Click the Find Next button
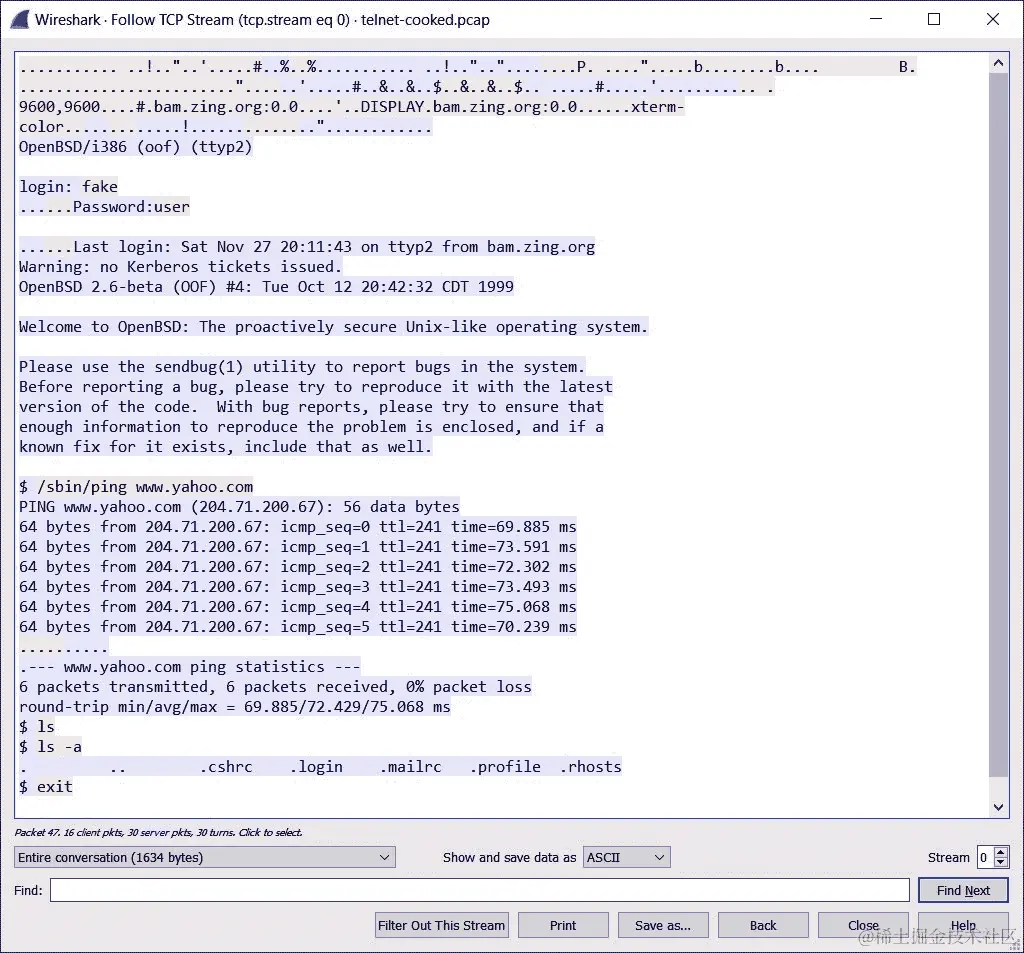 click(x=963, y=890)
